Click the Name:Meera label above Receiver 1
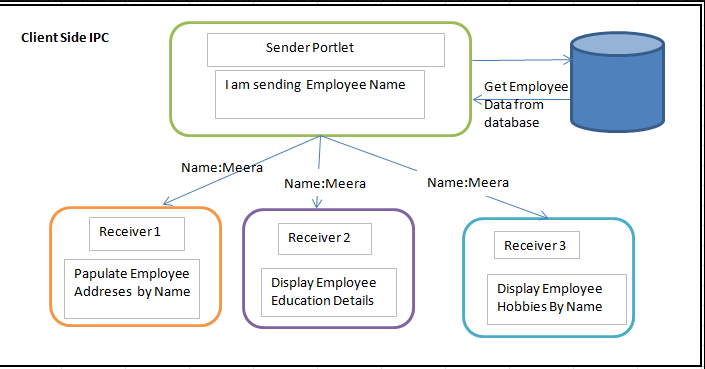 pos(222,168)
